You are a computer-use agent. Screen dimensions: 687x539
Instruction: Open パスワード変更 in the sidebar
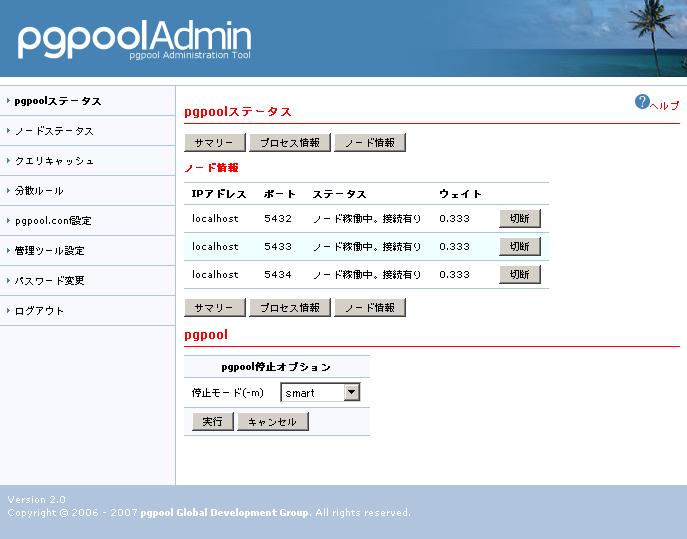(x=50, y=280)
